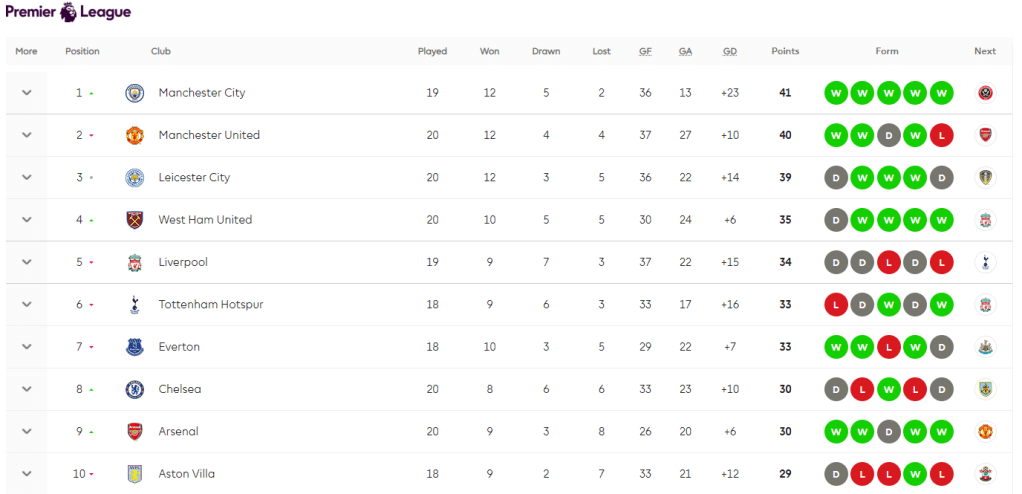This screenshot has width=1022, height=494.
Task: Open the Arsenal club name link
Action: [178, 432]
